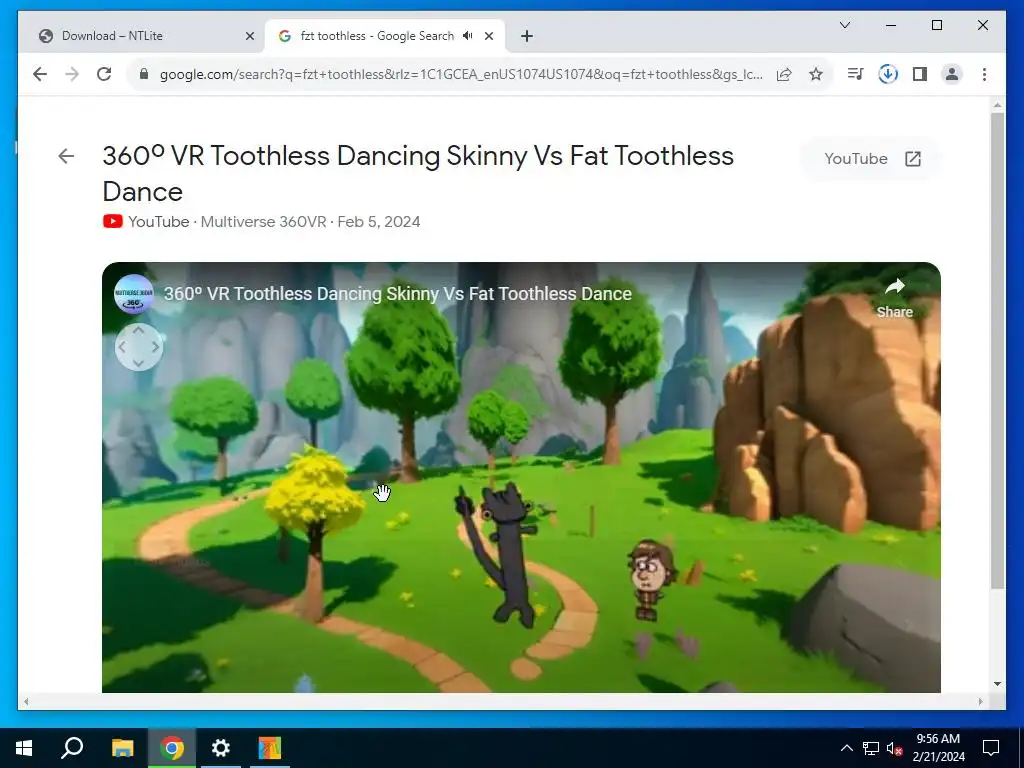Click Share in the video player
The height and width of the screenshot is (768, 1024).
pyautogui.click(x=895, y=298)
